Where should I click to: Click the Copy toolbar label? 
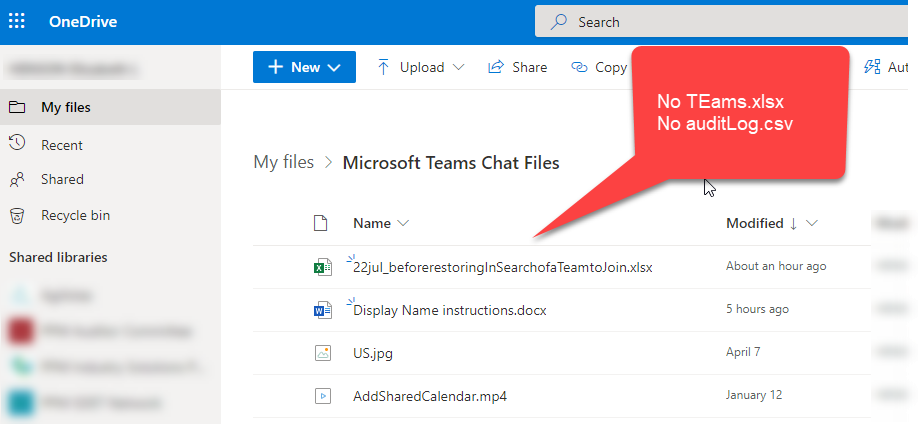point(611,68)
